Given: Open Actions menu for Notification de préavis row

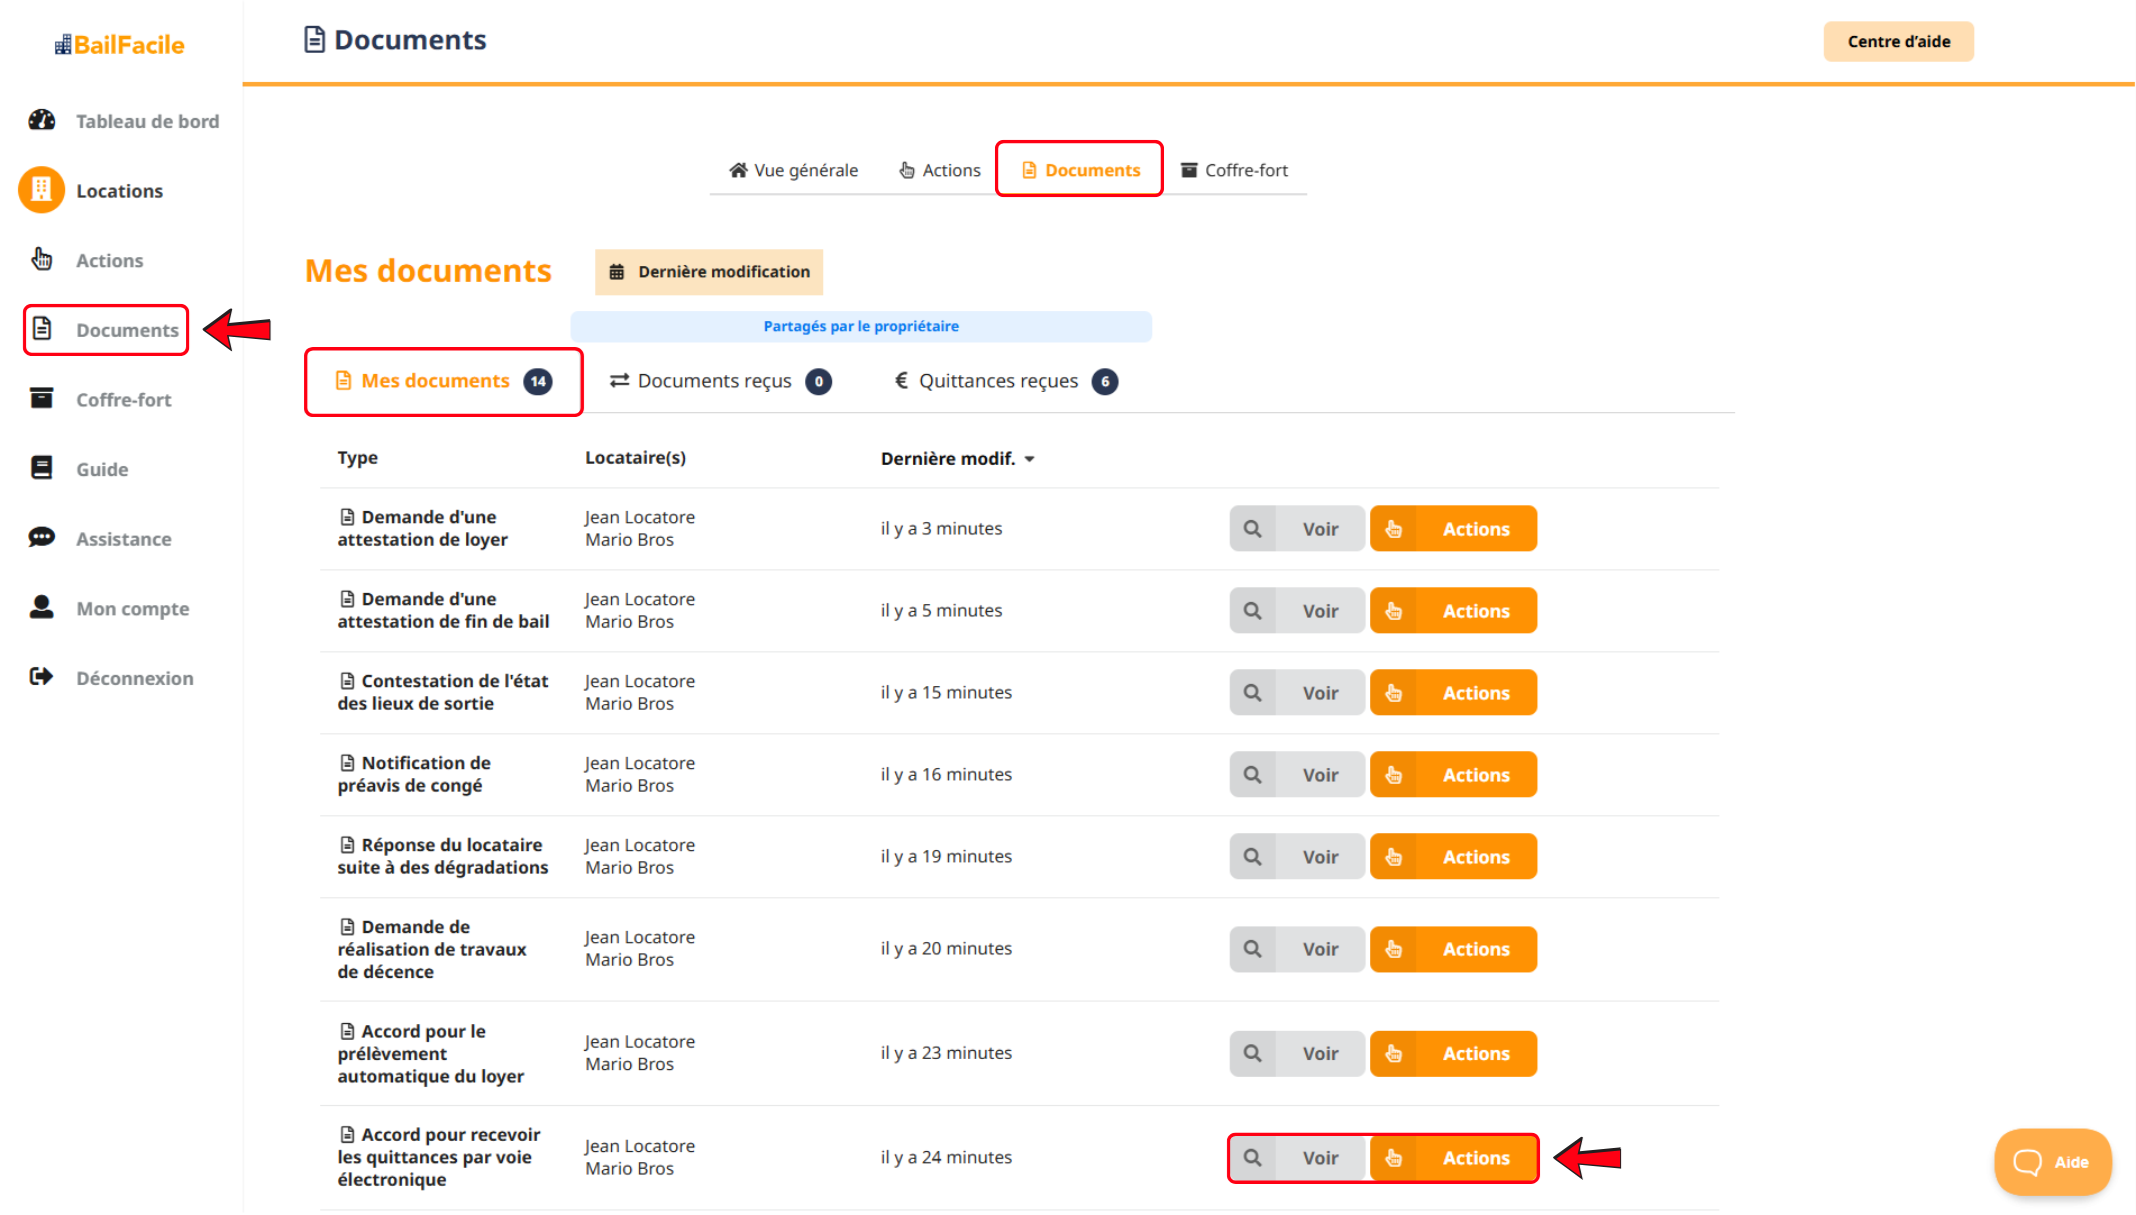Looking at the screenshot, I should pos(1453,775).
